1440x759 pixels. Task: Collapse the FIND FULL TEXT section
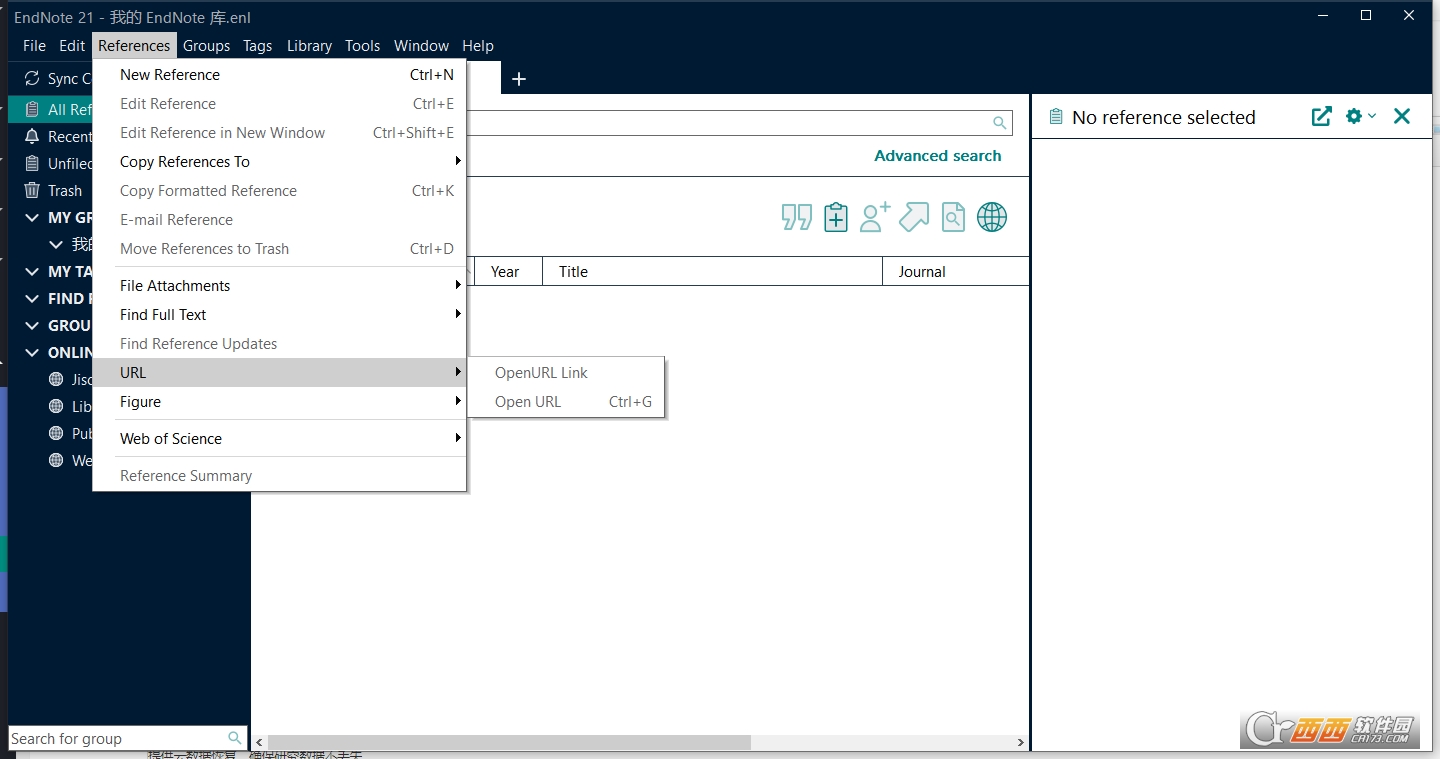pyautogui.click(x=32, y=299)
